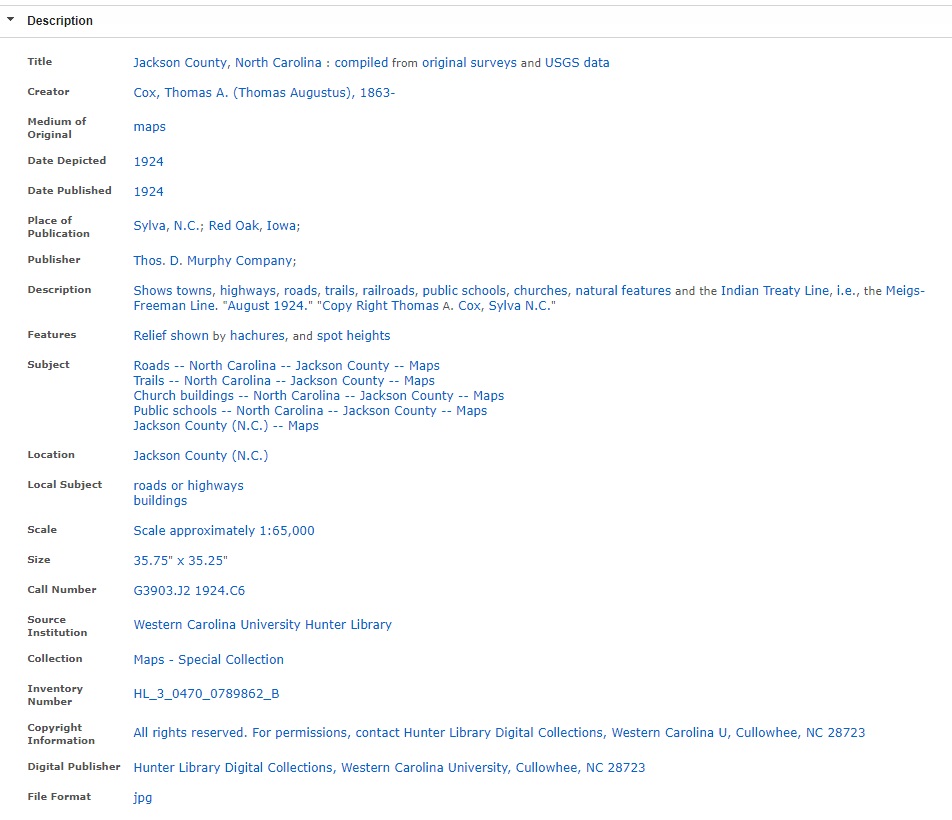Click Public schools subject link
This screenshot has width=952, height=820.
310,411
